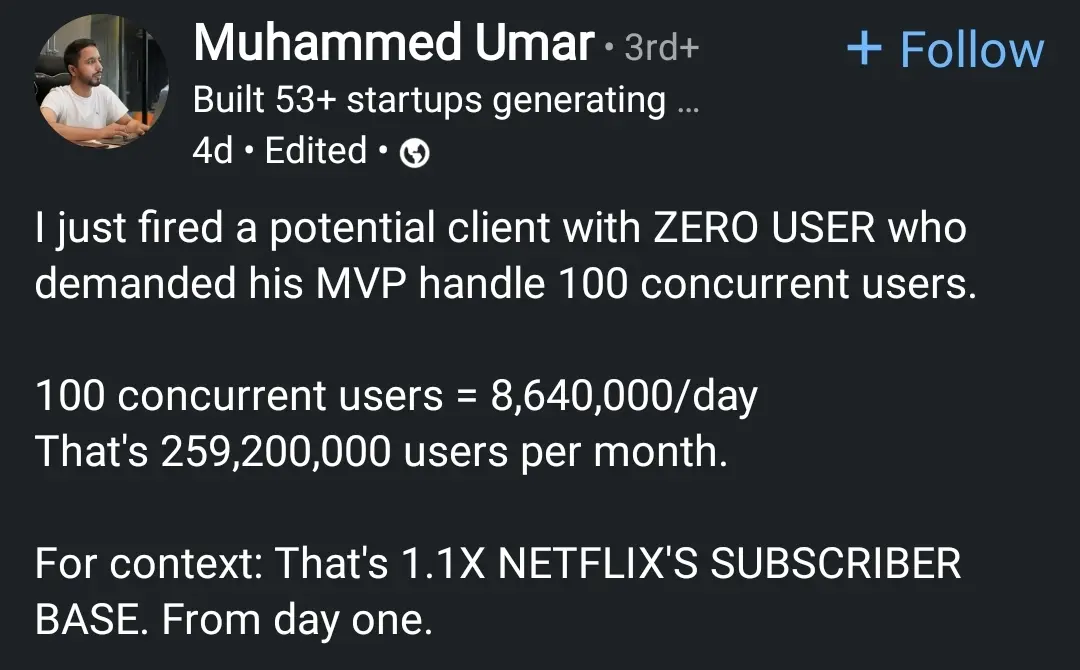This screenshot has height=670, width=1080.
Task: Open Muhammed Umar's profile photo
Action: coord(102,84)
